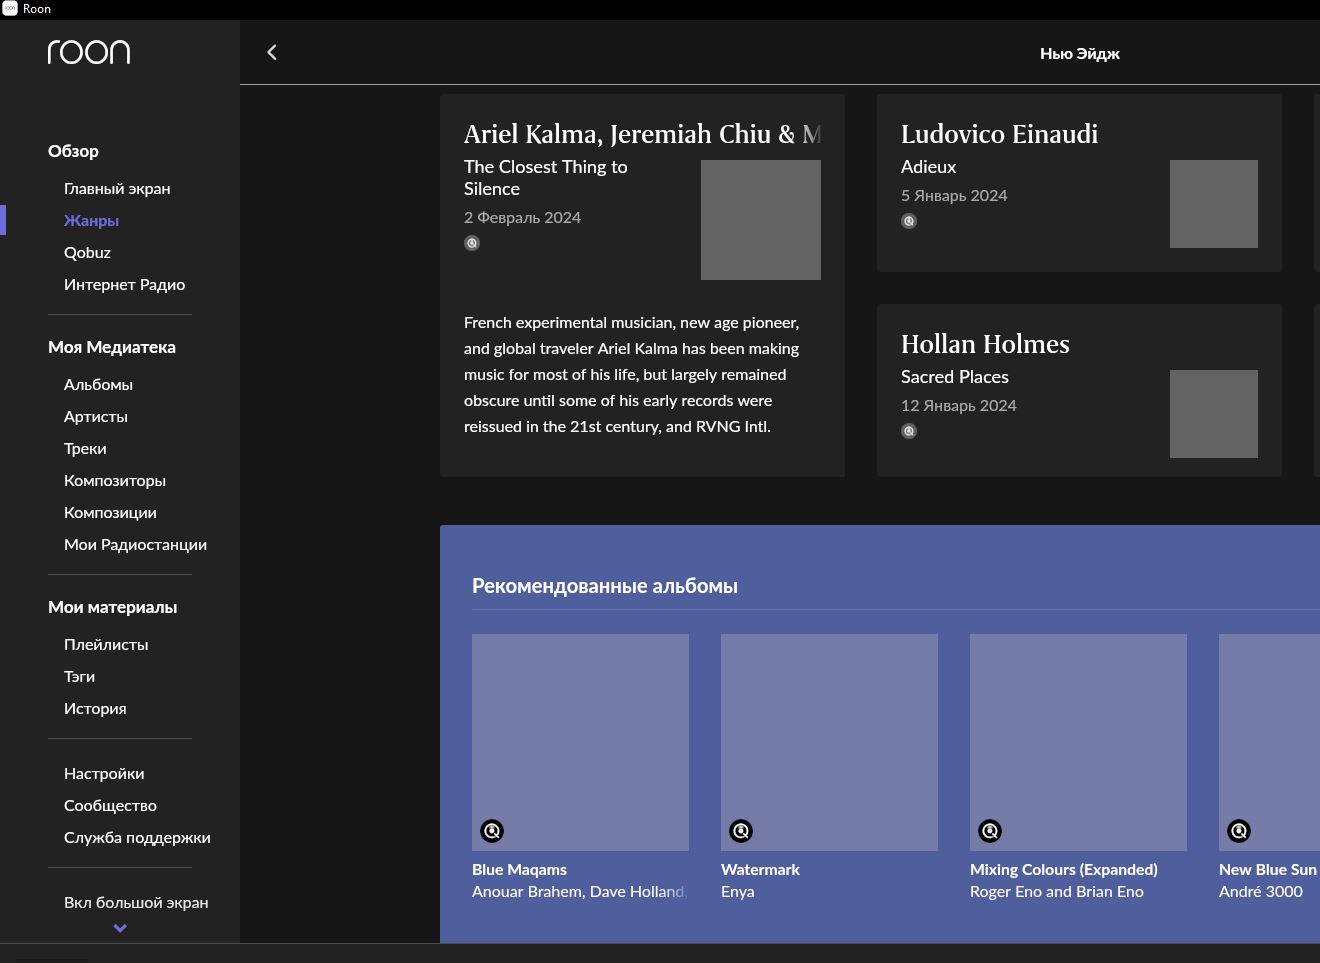1320x963 pixels.
Task: Open The Closest Thing to Silence cover
Action: point(760,220)
